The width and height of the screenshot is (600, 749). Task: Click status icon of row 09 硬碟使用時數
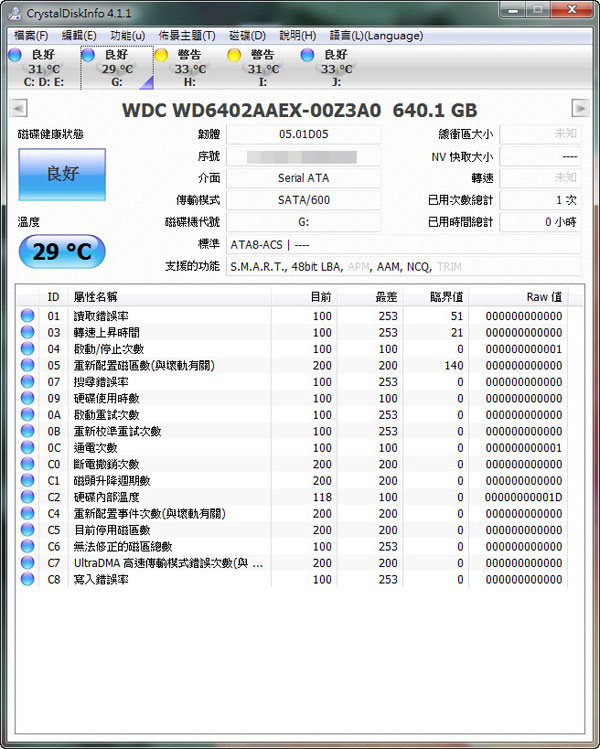[28, 398]
